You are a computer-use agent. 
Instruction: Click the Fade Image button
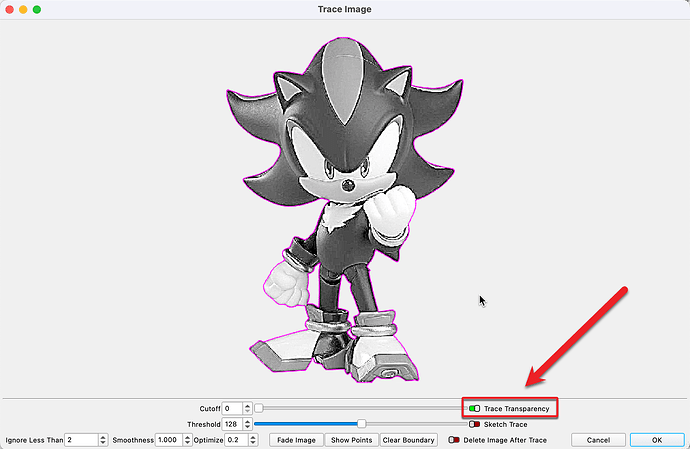296,440
